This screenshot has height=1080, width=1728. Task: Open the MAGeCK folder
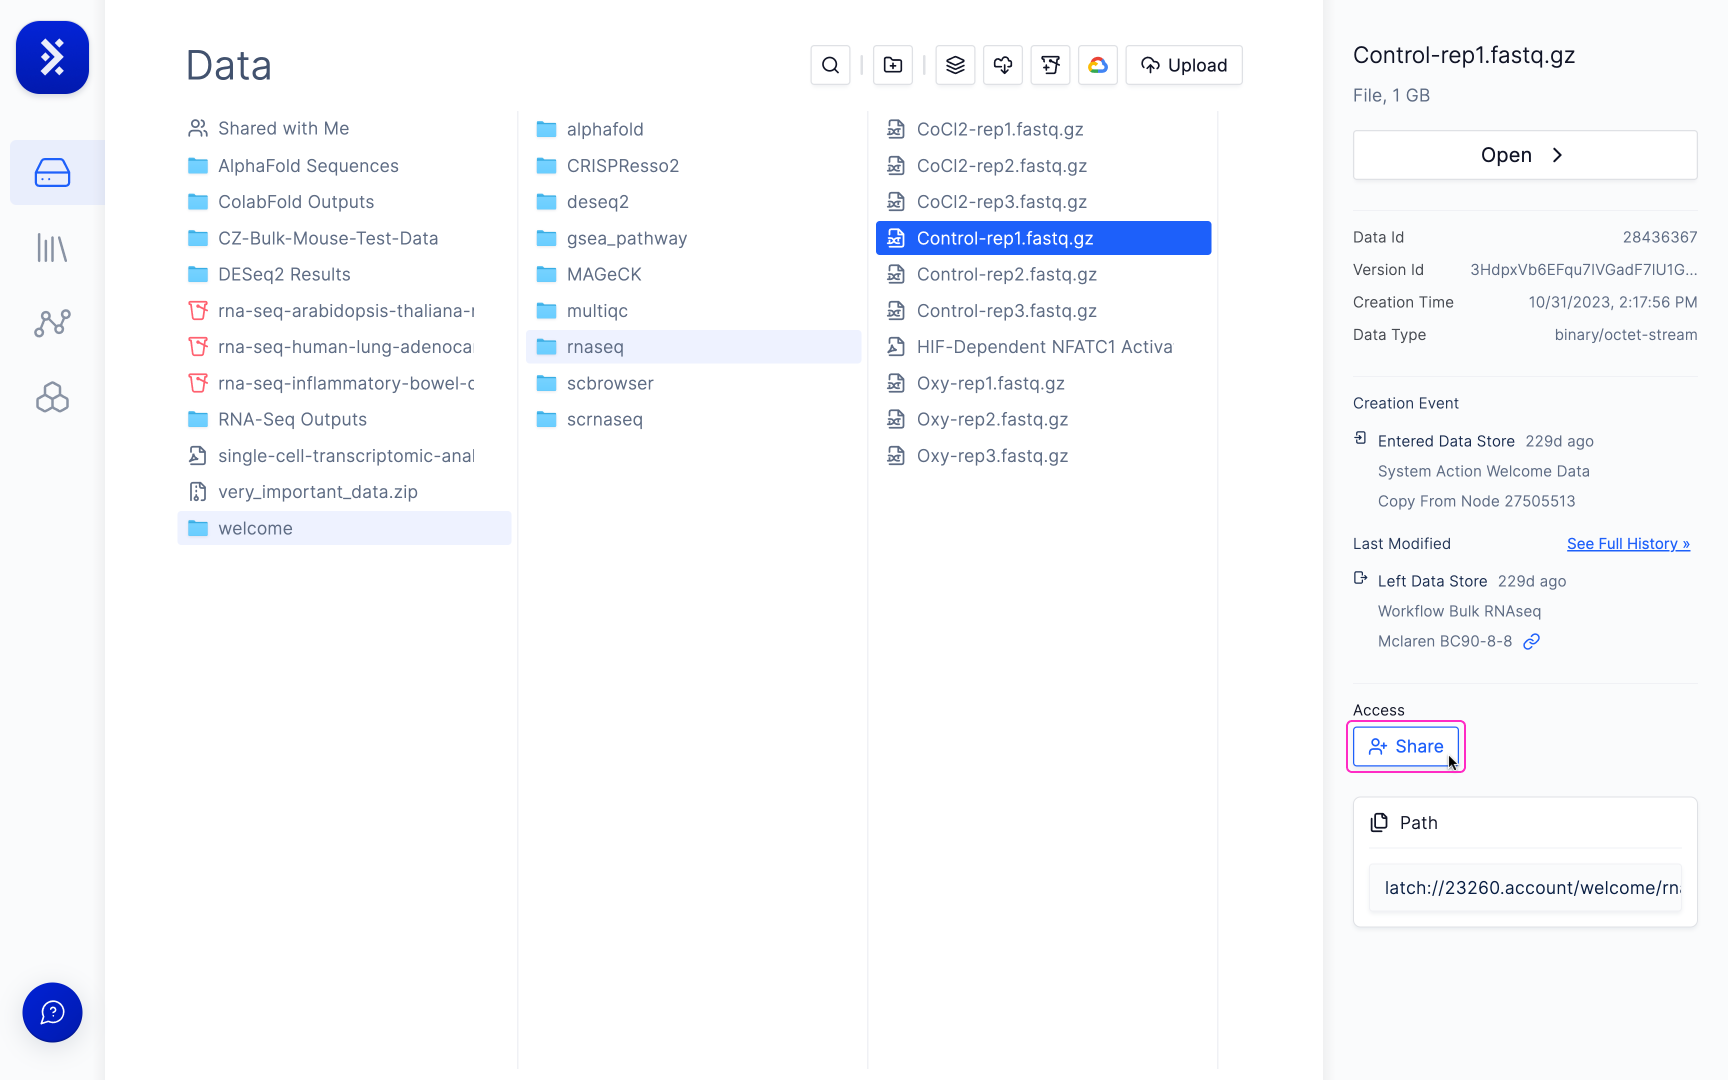[693, 274]
